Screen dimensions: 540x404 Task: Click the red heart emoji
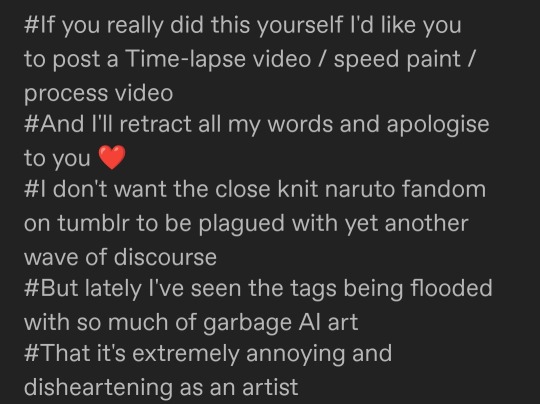click(x=112, y=157)
